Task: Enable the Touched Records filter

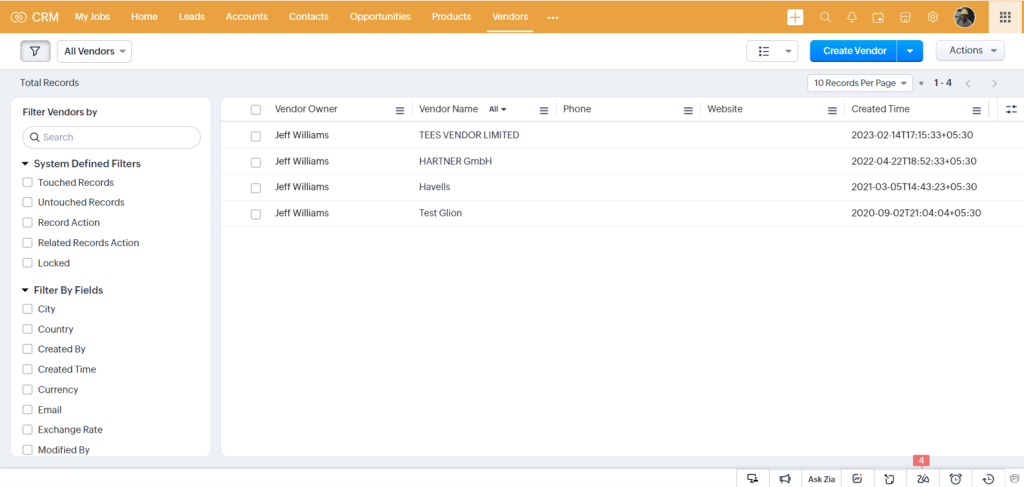Action: click(x=28, y=183)
